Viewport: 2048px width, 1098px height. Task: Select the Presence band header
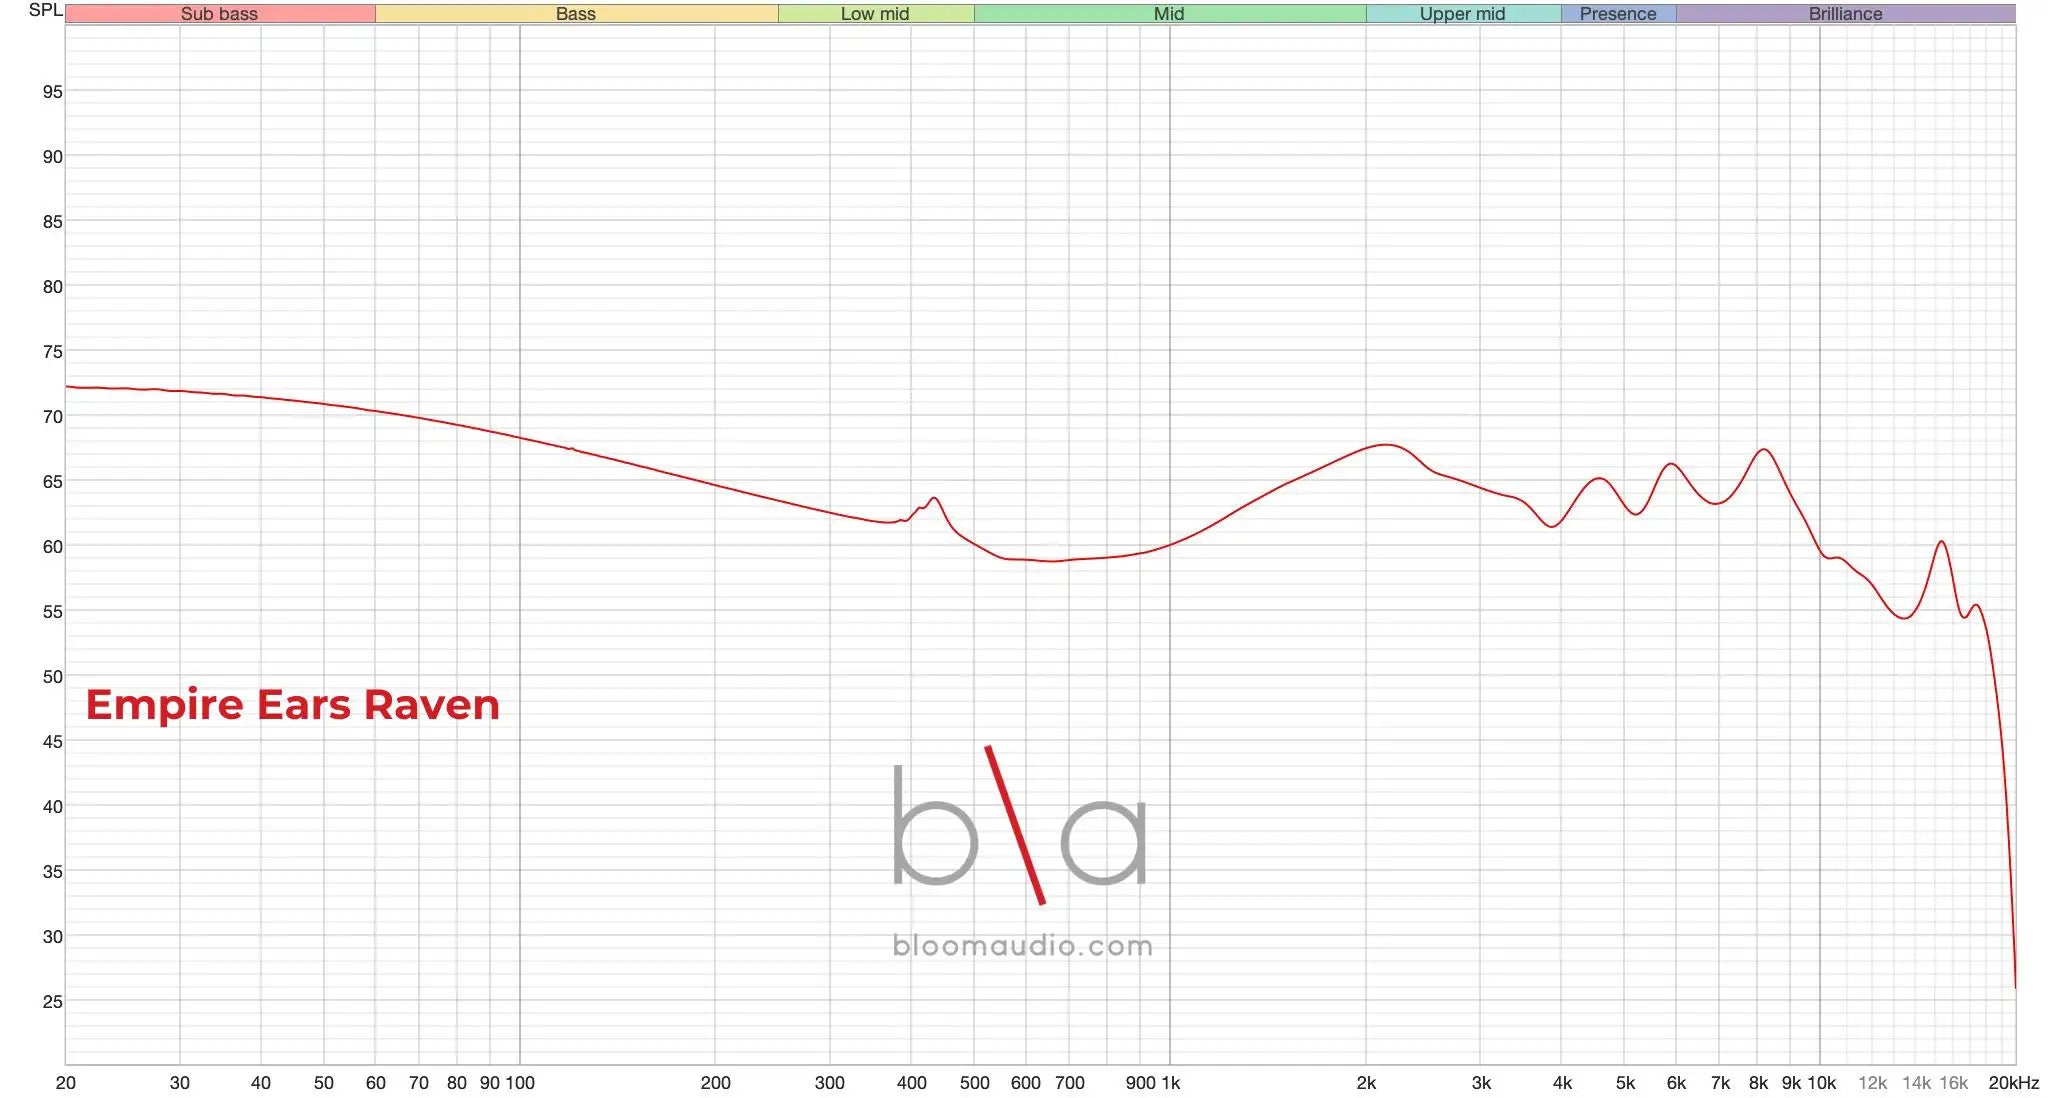1617,14
